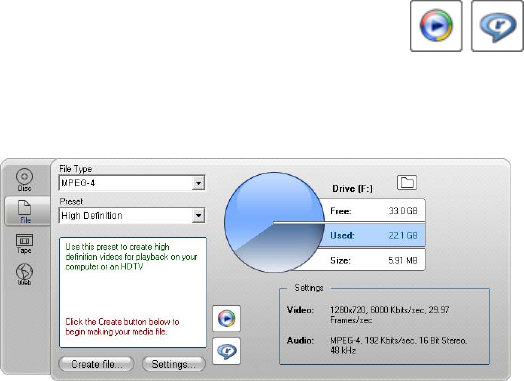The width and height of the screenshot is (524, 381).
Task: Switch to the Tape output tab
Action: coord(24,244)
